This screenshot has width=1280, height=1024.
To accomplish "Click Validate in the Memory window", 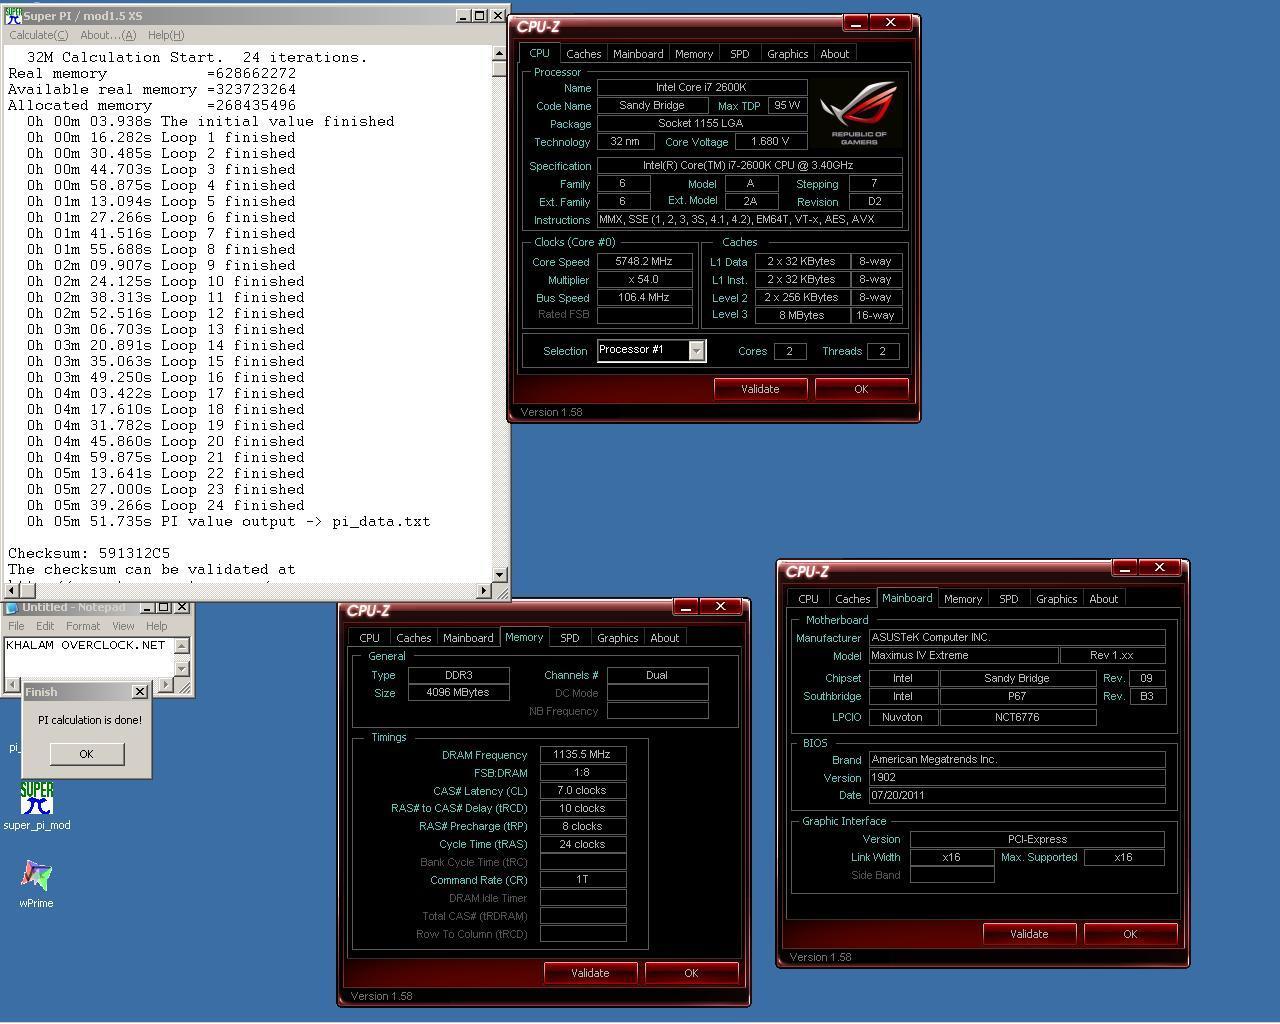I will tap(590, 973).
